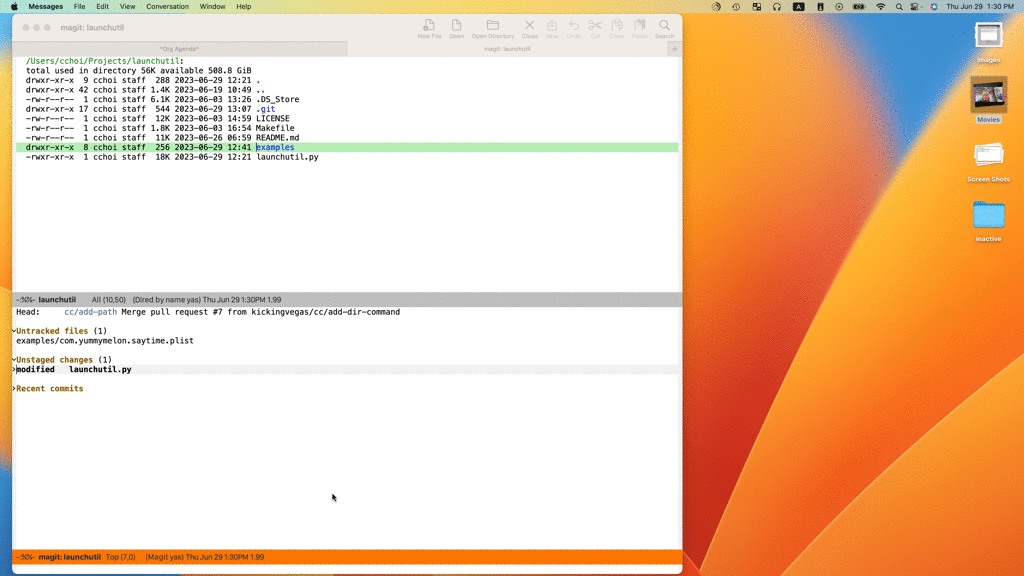Click the date and time in menu bar
Screen dimensions: 1024x576
tap(980, 7)
